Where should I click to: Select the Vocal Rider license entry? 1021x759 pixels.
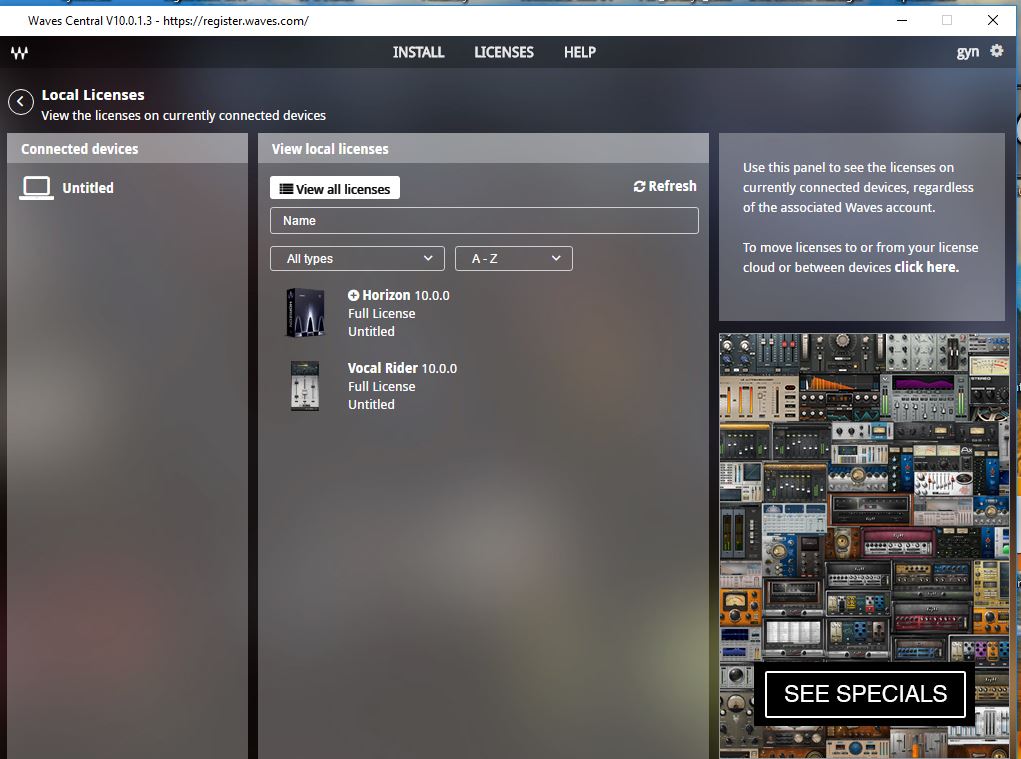pos(383,368)
